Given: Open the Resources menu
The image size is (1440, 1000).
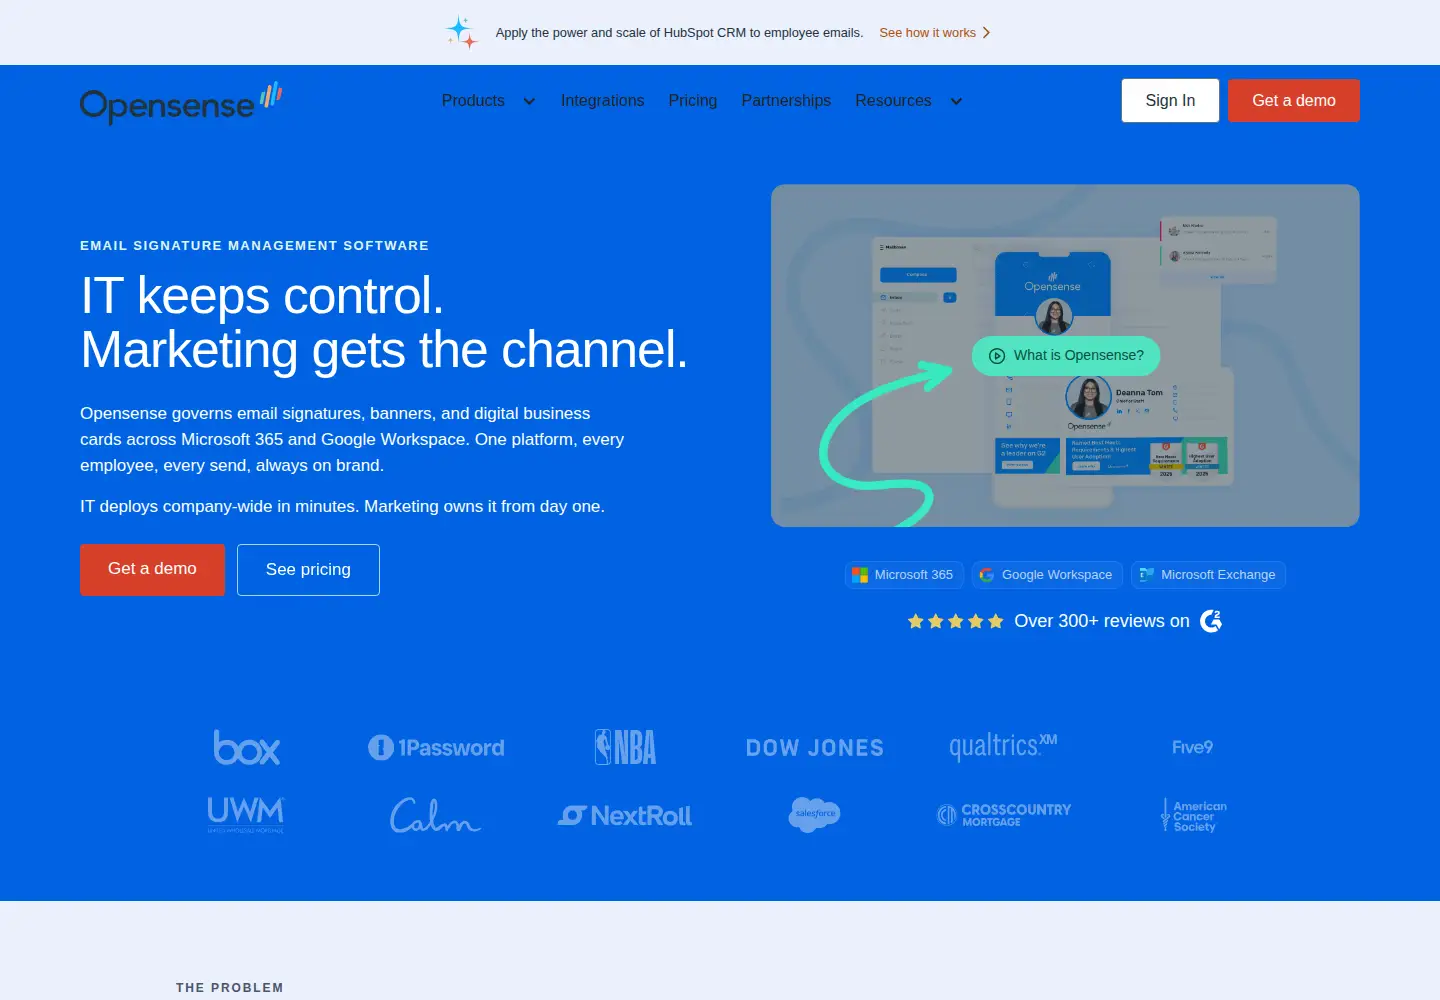Looking at the screenshot, I should [893, 101].
